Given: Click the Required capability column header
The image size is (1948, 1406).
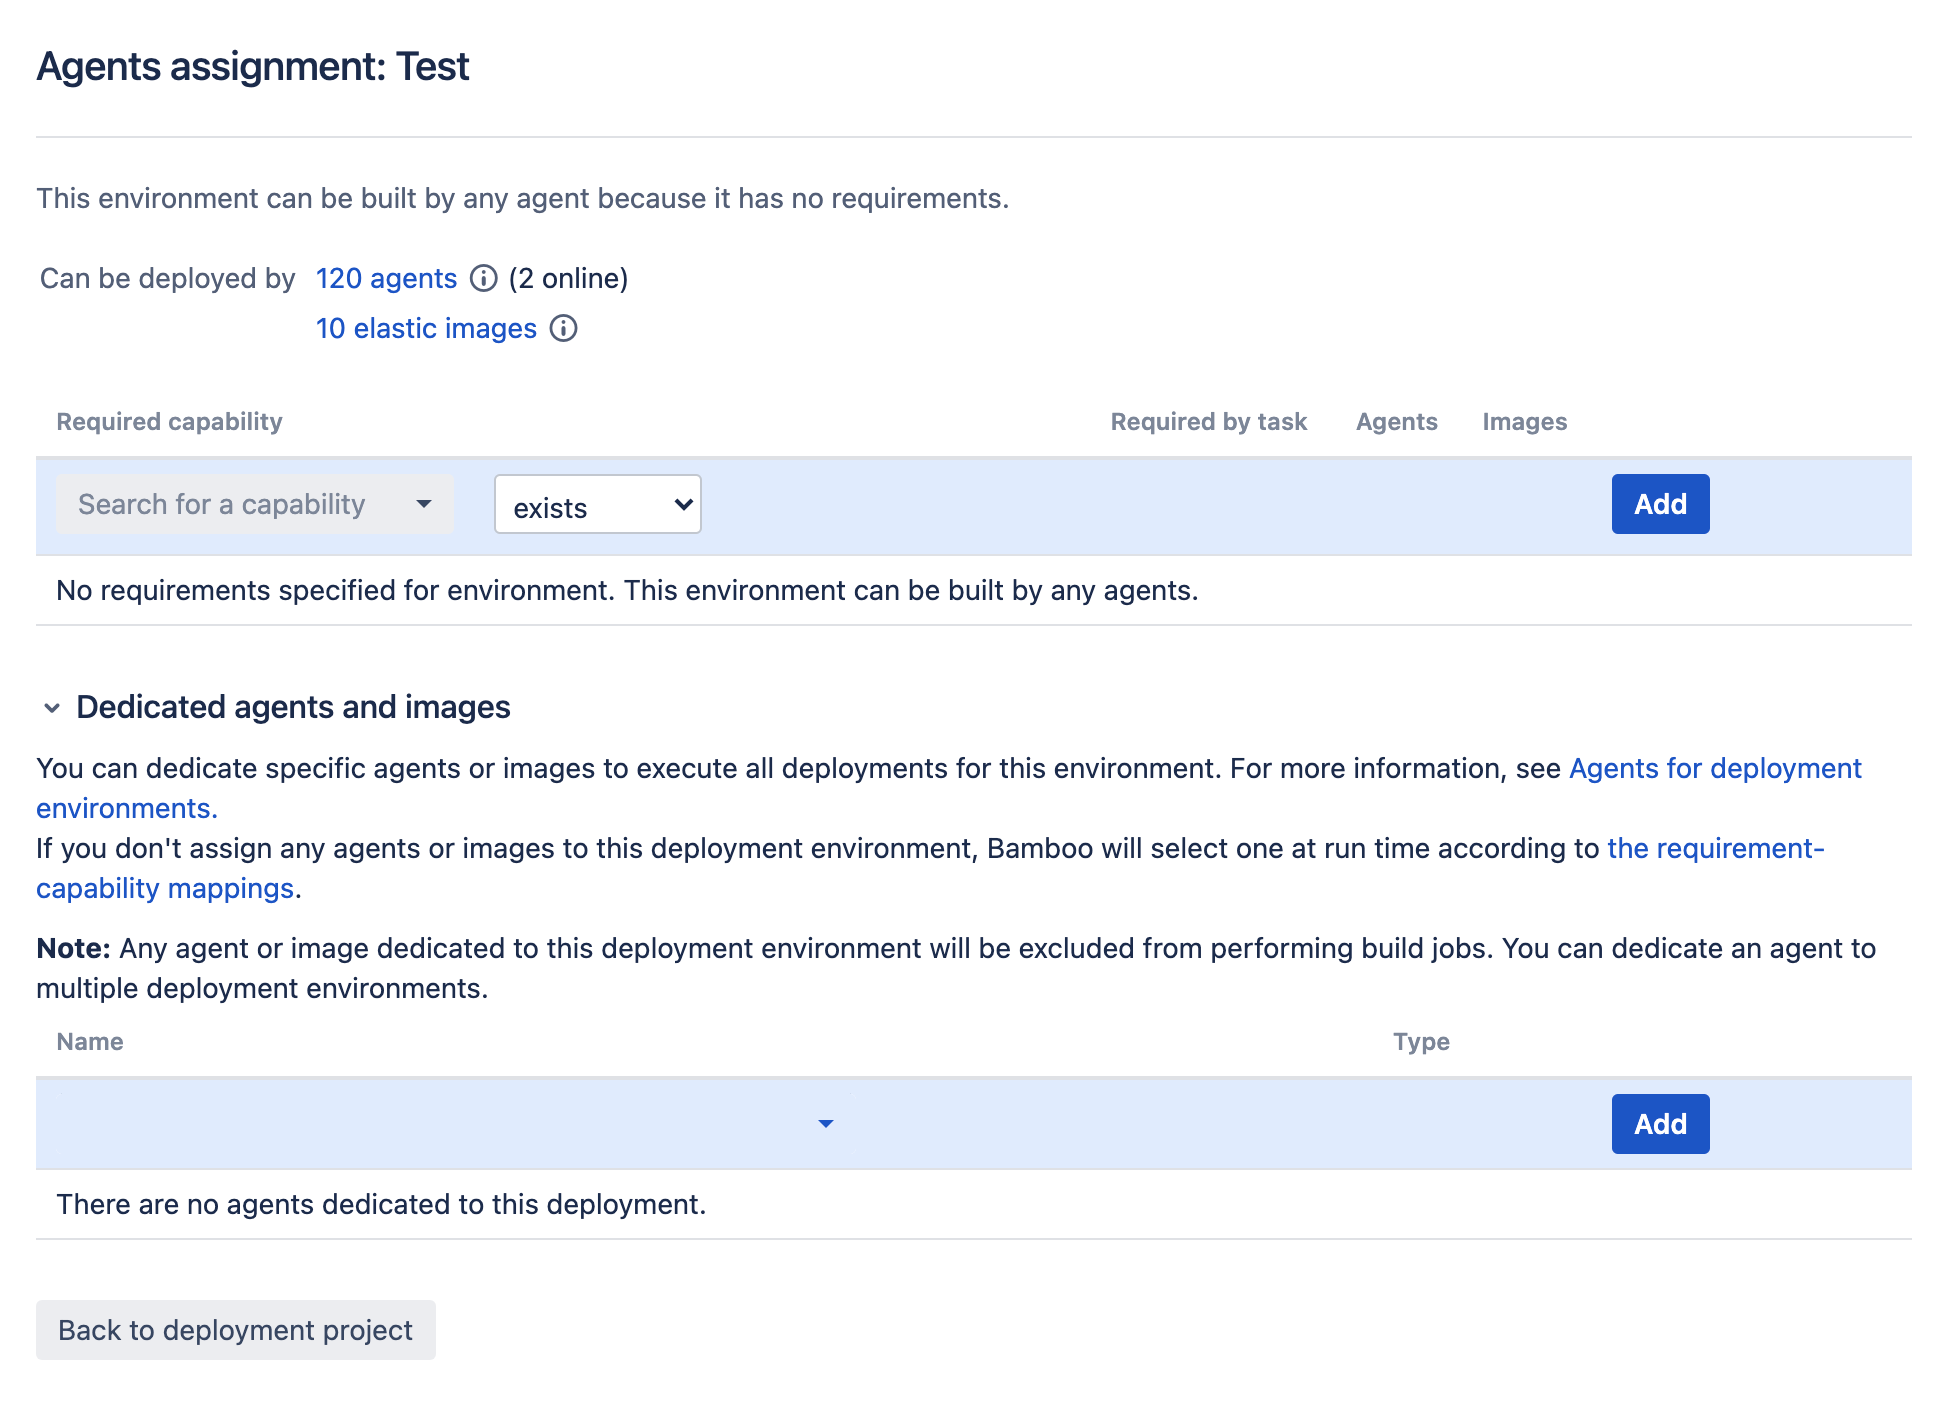Looking at the screenshot, I should click(x=169, y=422).
